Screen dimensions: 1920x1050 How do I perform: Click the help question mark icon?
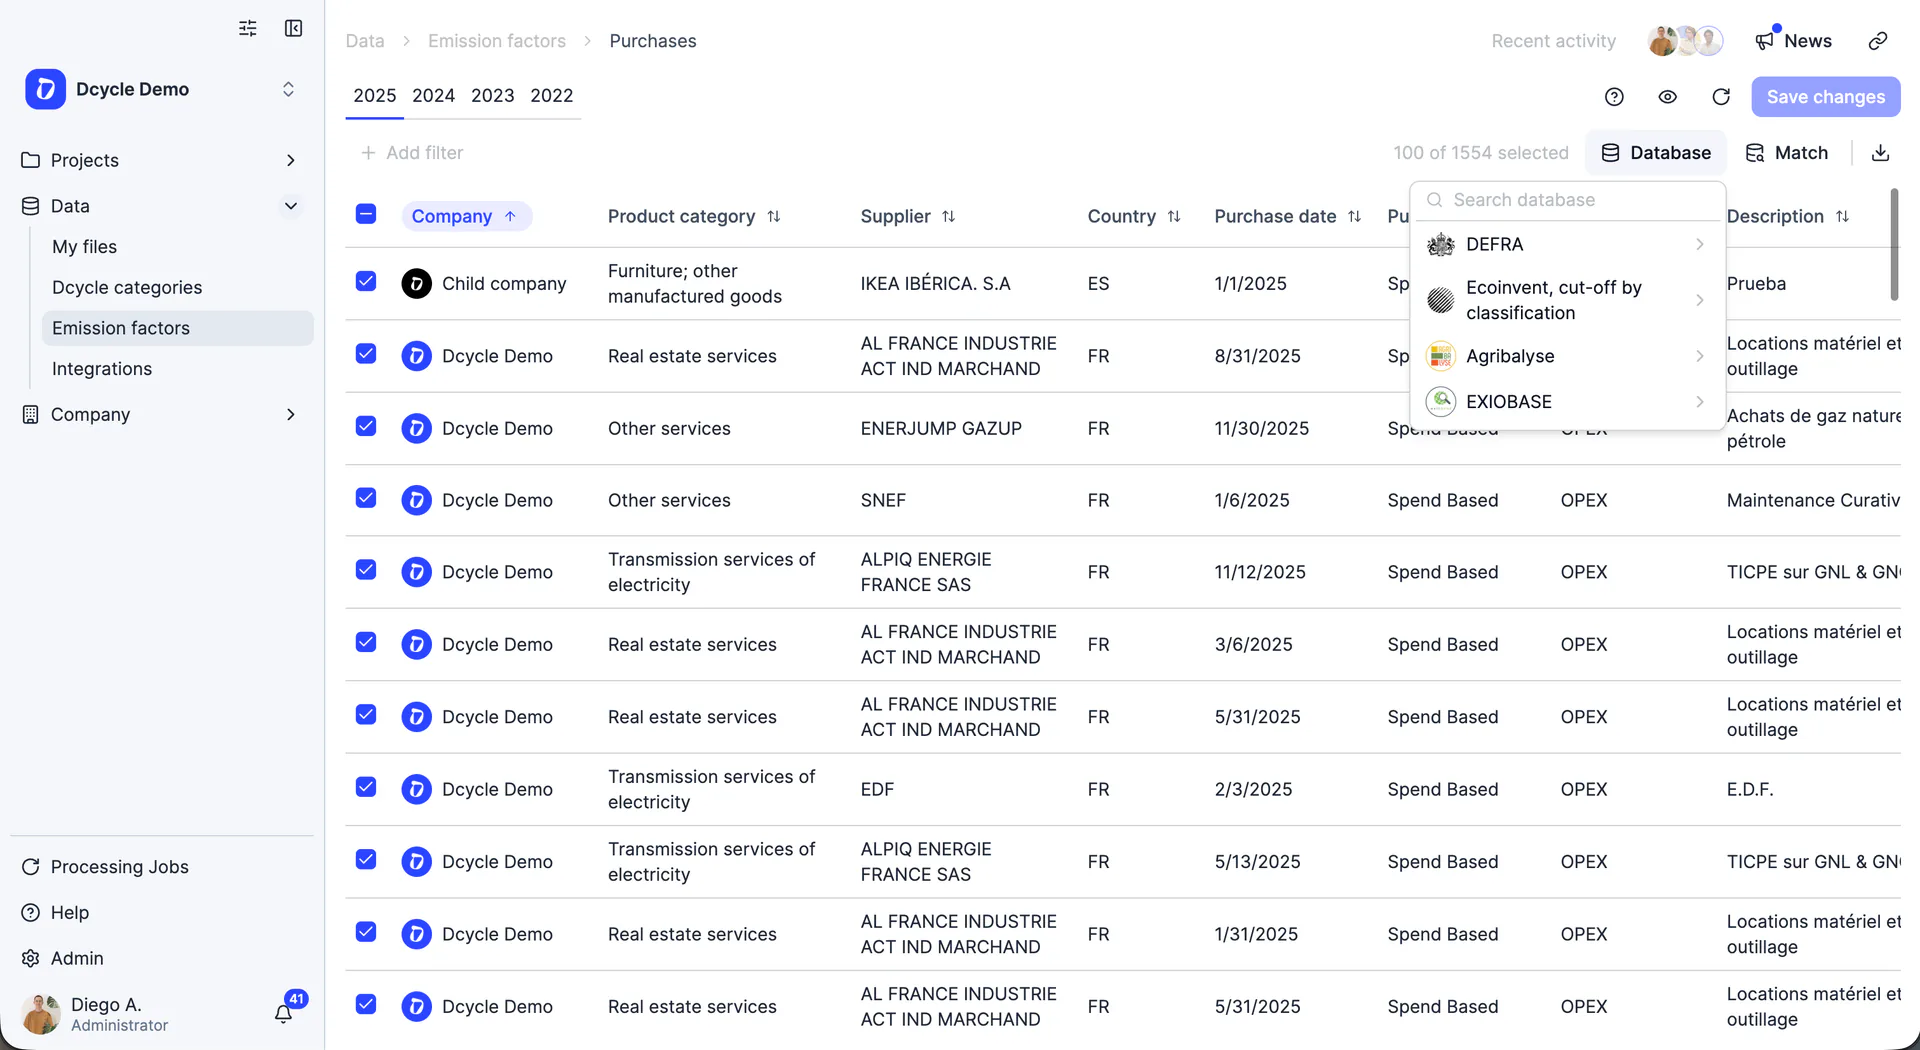click(x=1614, y=97)
